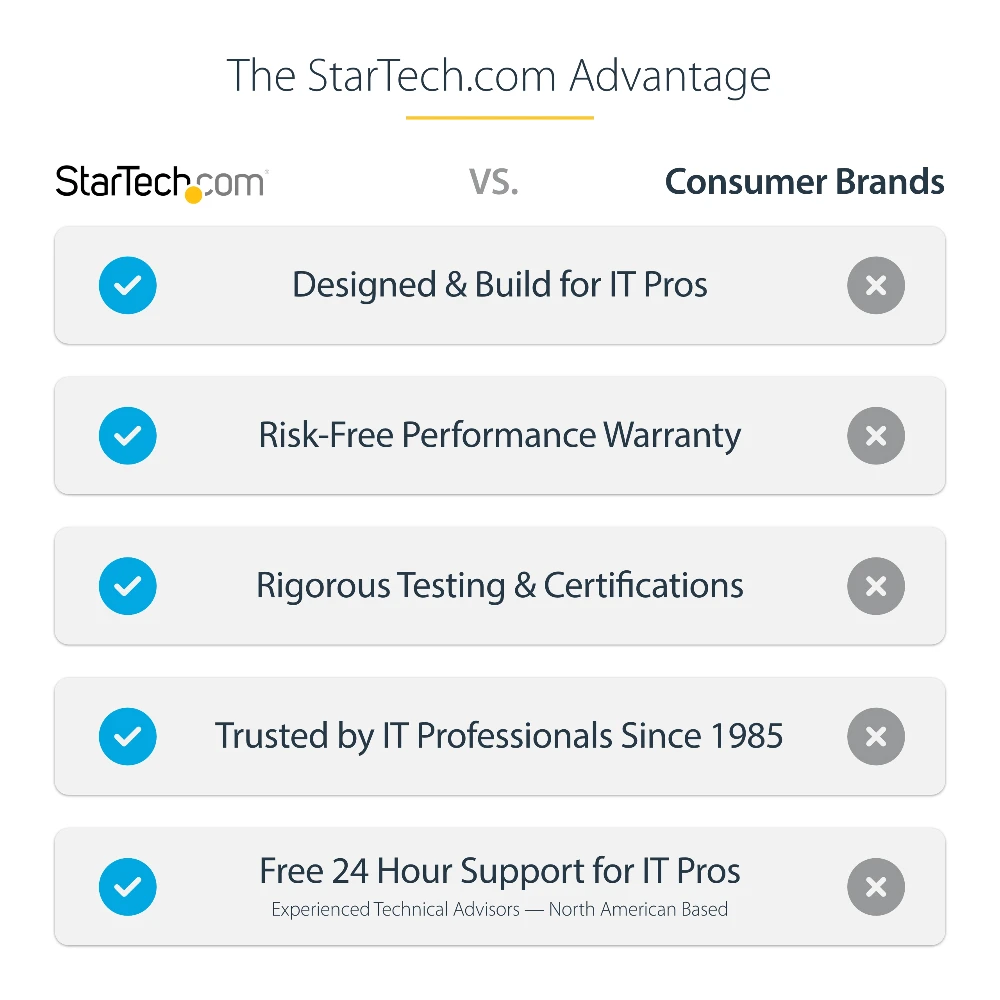Screen dimensions: 1000x1000
Task: Click blue checkmark beside Rigorous Testing & Certifications
Action: [x=128, y=586]
